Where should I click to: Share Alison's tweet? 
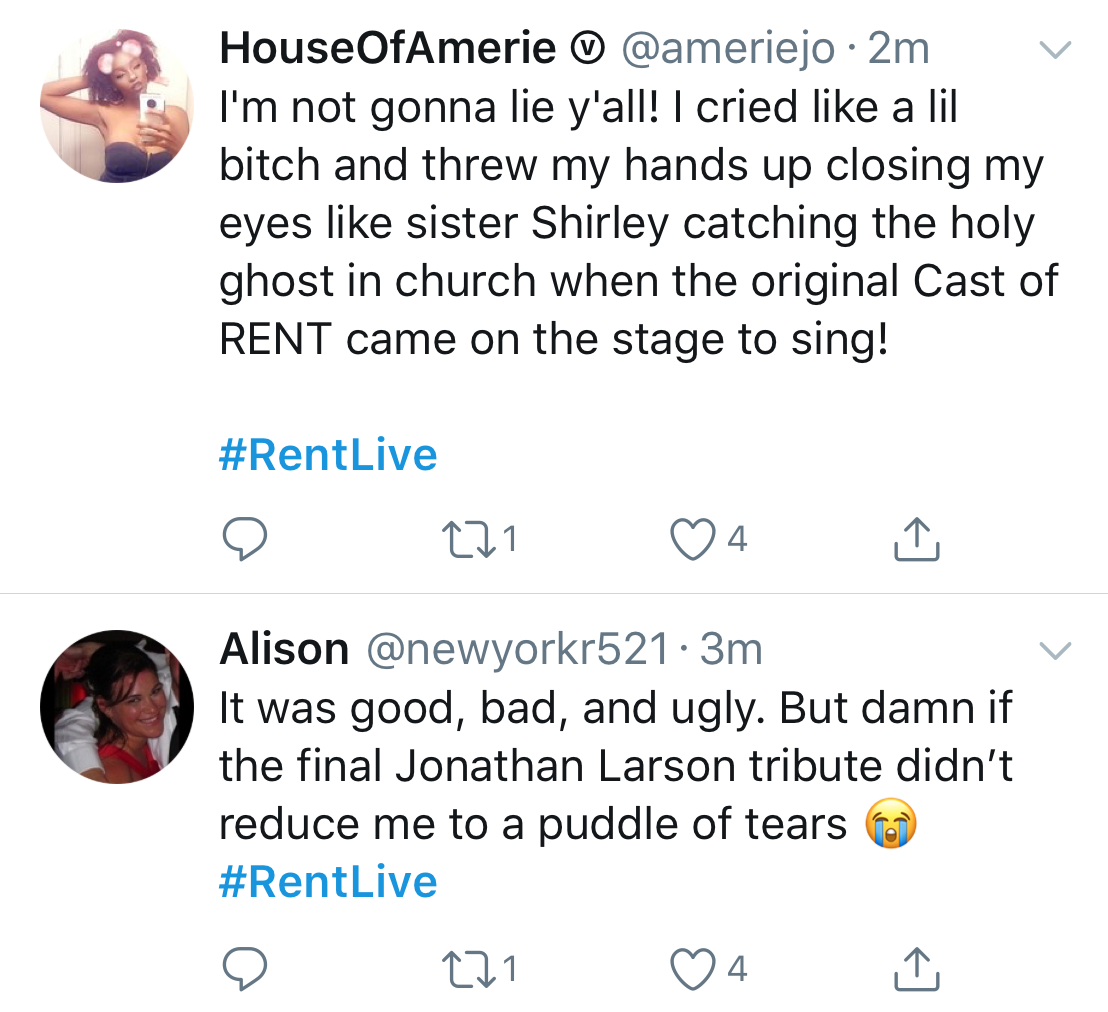click(915, 968)
